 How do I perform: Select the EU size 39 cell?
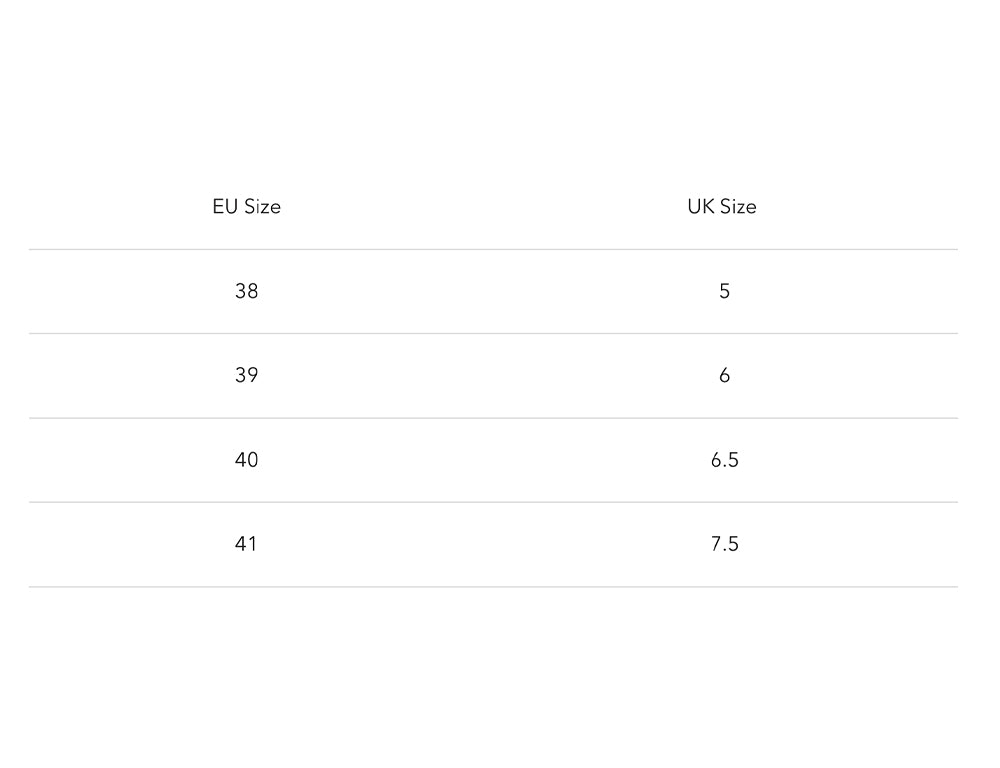pos(246,375)
